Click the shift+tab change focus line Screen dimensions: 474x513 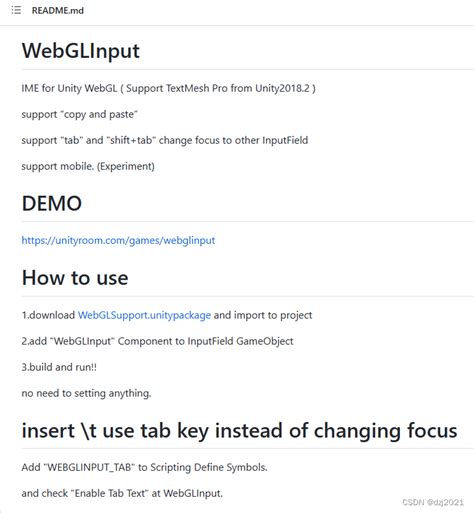[165, 140]
